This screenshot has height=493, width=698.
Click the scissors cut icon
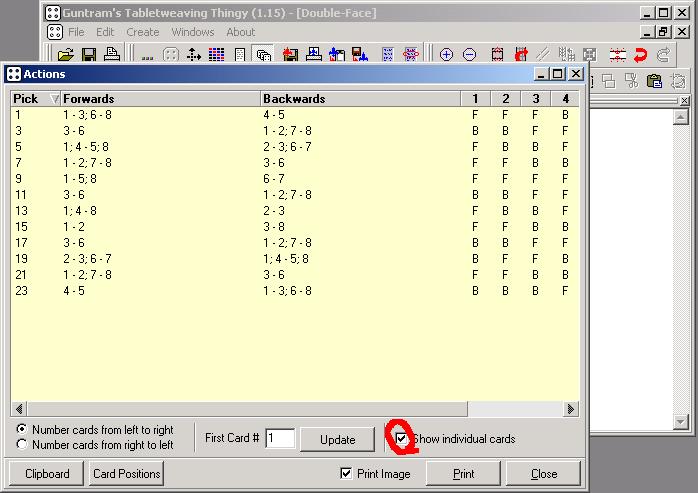click(631, 81)
